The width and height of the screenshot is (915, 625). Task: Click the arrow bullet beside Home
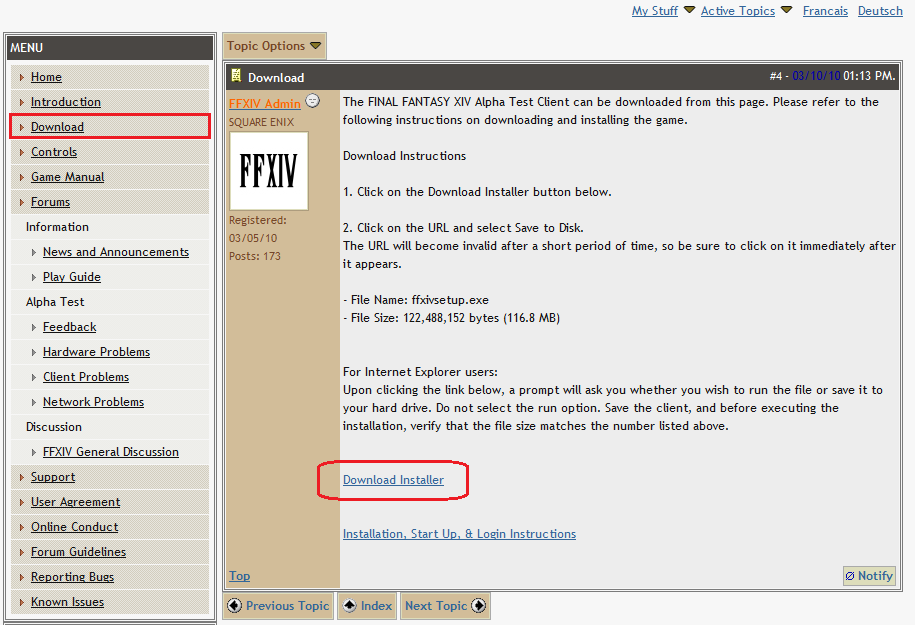click(x=22, y=77)
